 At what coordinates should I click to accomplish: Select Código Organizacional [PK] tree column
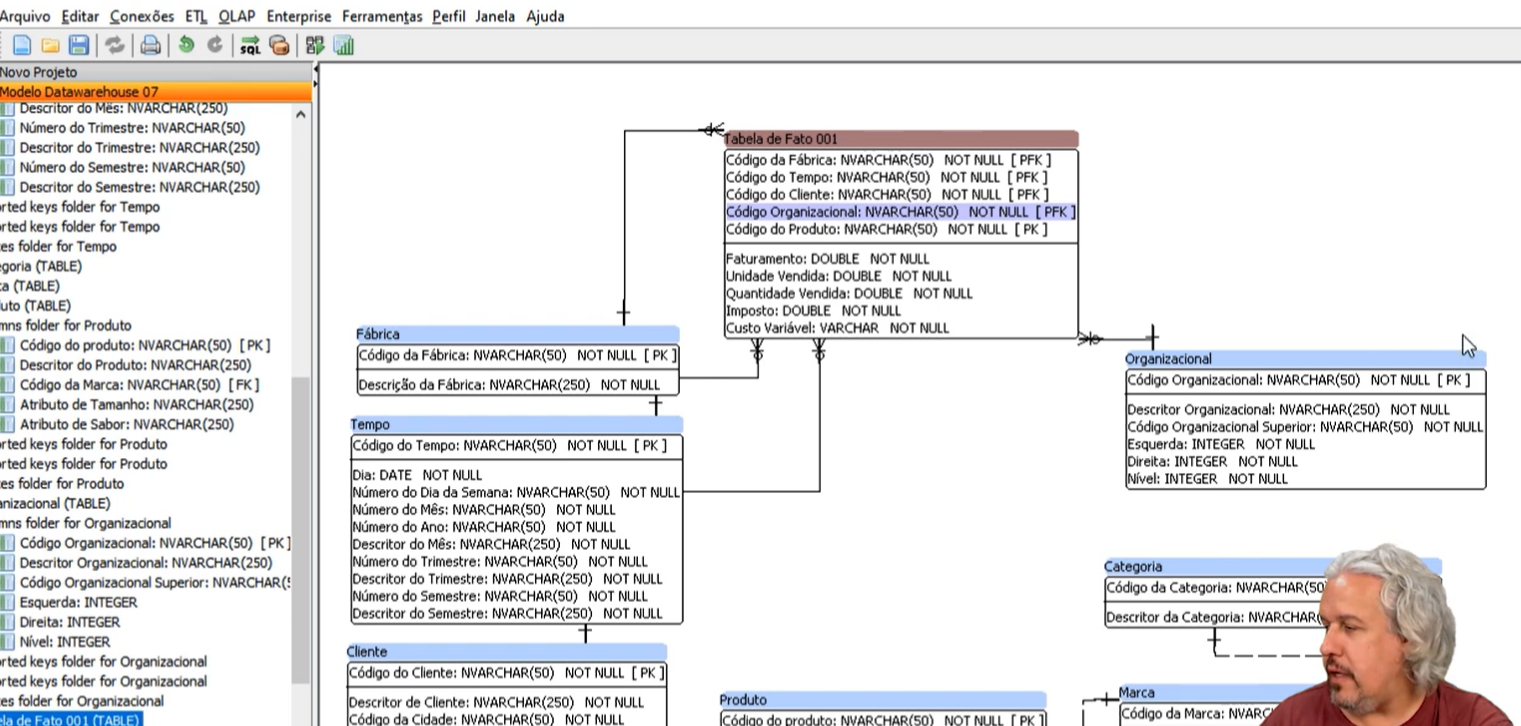point(155,543)
